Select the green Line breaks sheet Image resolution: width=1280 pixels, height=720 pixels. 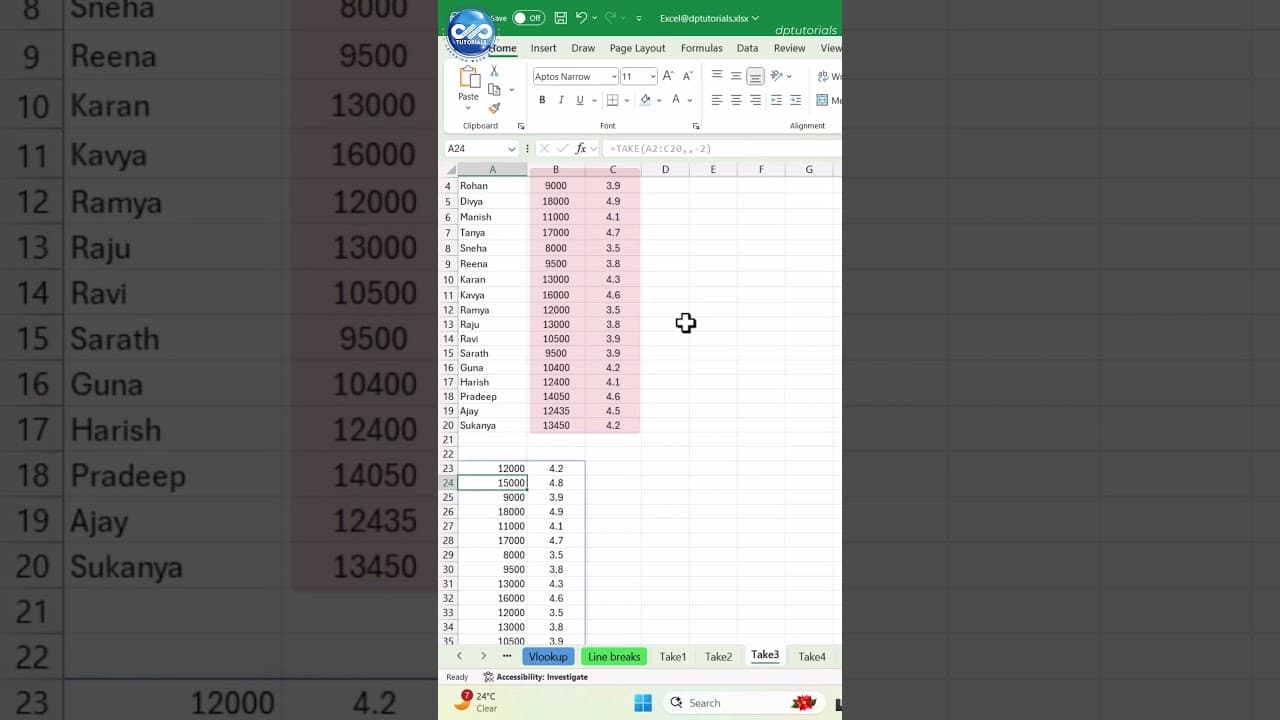point(613,656)
